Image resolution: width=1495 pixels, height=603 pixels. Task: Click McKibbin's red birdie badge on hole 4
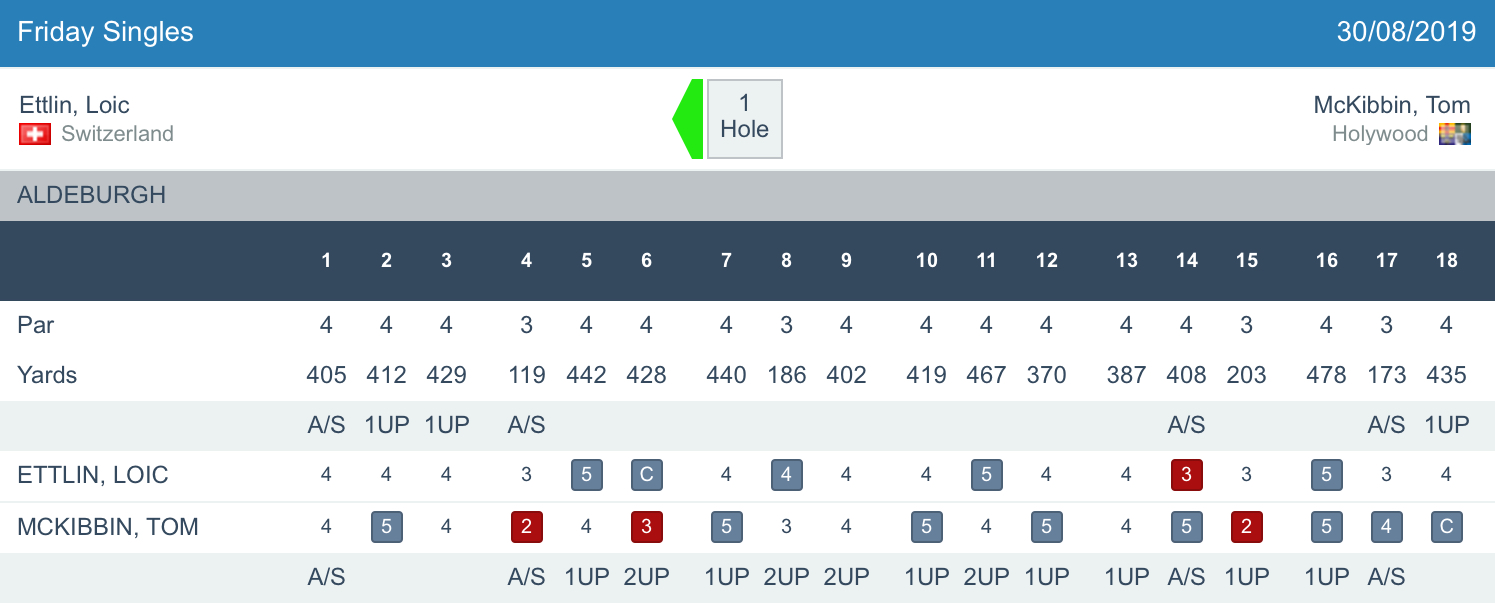[x=527, y=526]
